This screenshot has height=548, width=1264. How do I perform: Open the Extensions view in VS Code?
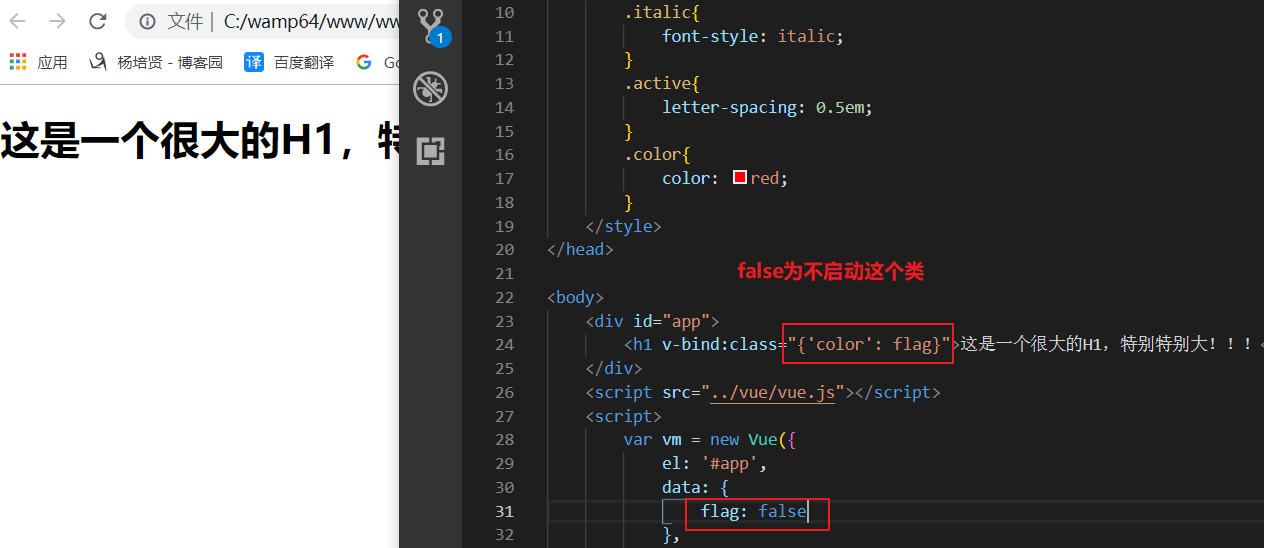point(431,151)
